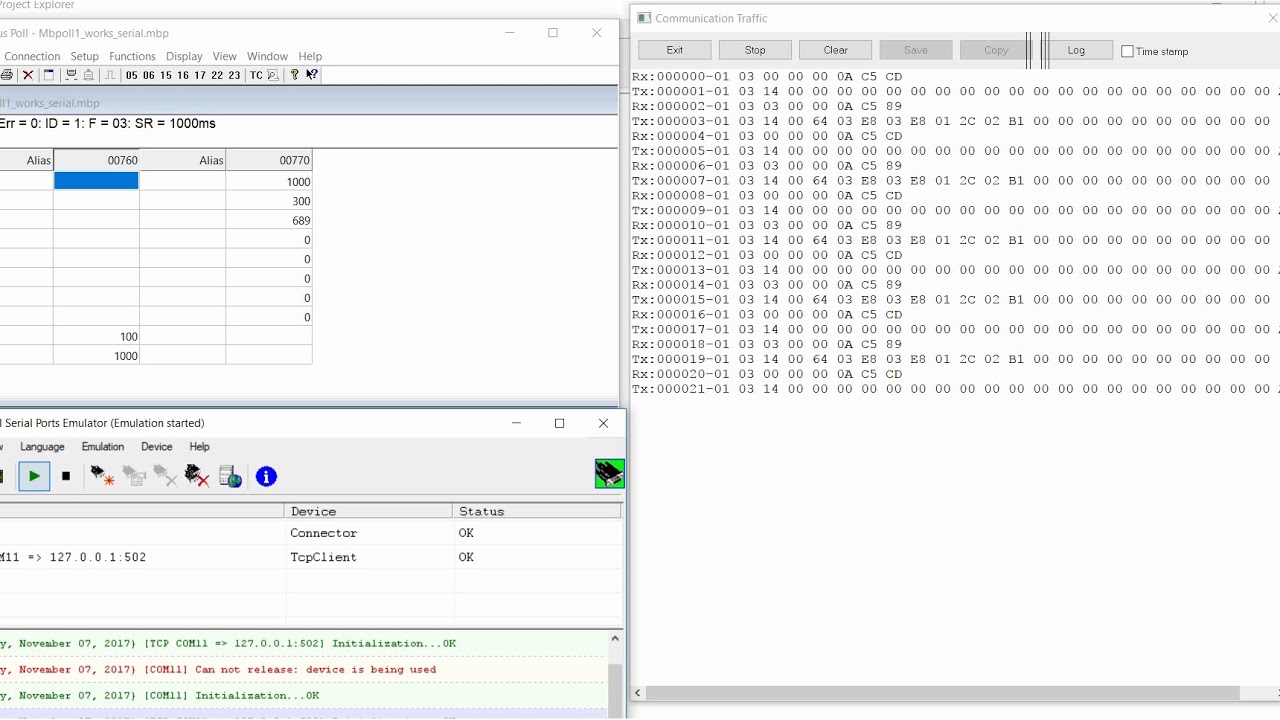Image resolution: width=1280 pixels, height=720 pixels.
Task: Click Exit button in Communication Traffic
Action: [x=675, y=50]
